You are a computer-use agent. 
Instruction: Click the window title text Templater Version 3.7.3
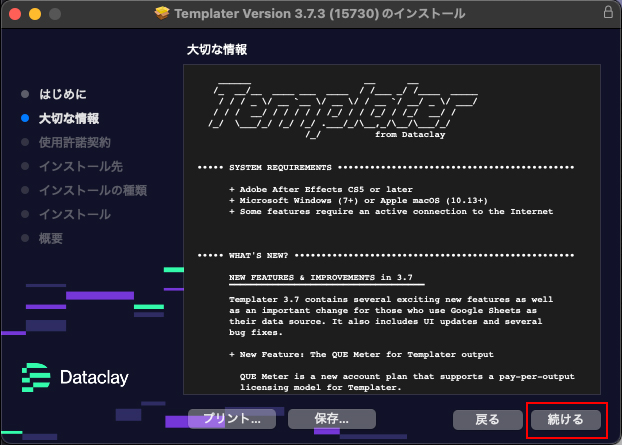pos(264,14)
